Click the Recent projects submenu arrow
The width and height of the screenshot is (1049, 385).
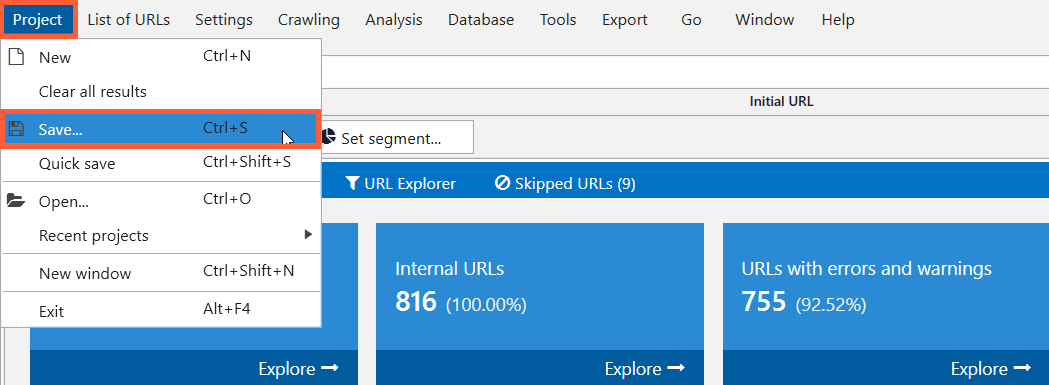click(308, 234)
